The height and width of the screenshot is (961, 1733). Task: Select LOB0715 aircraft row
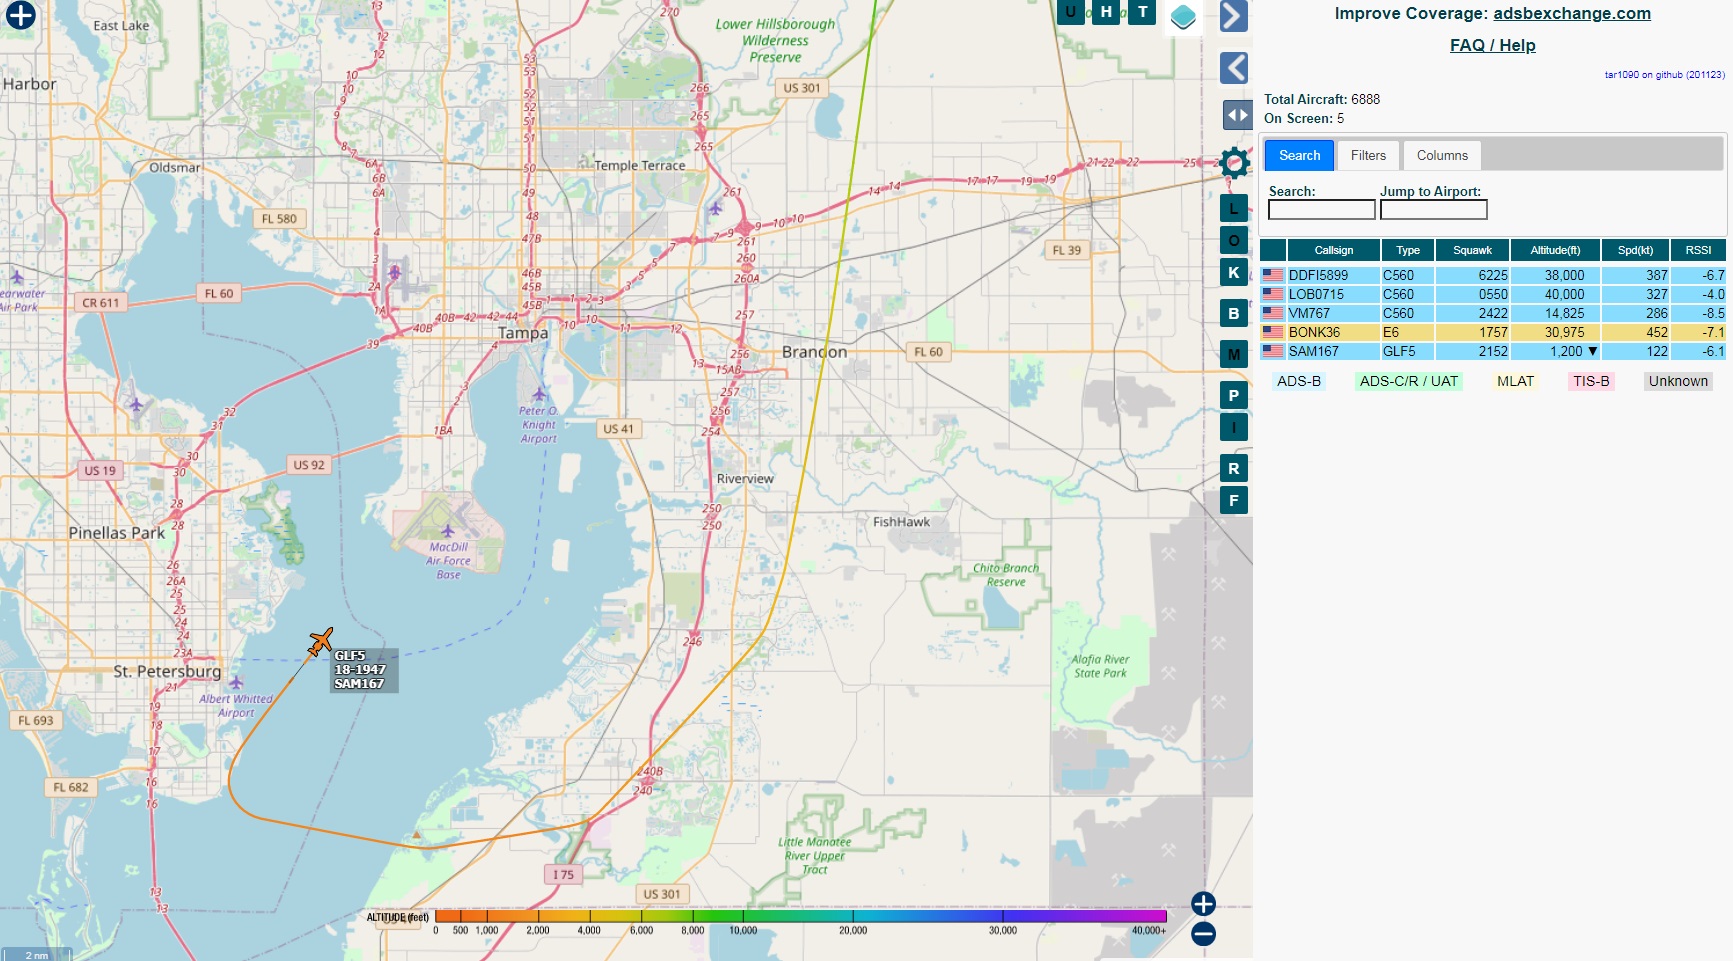pos(1493,294)
